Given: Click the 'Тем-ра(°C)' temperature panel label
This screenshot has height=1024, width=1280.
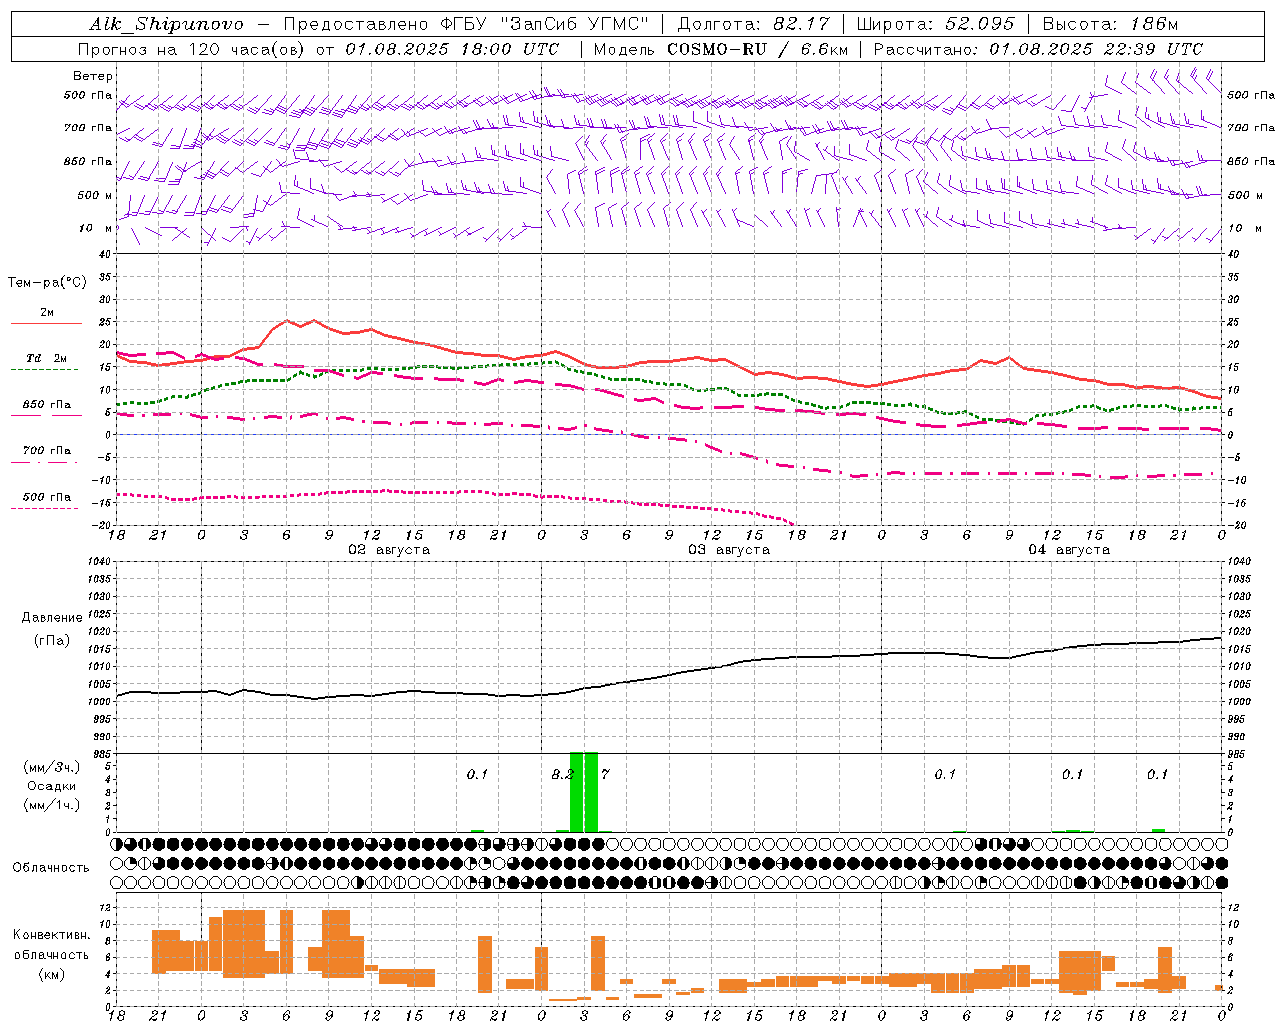Looking at the screenshot, I should point(47,283).
